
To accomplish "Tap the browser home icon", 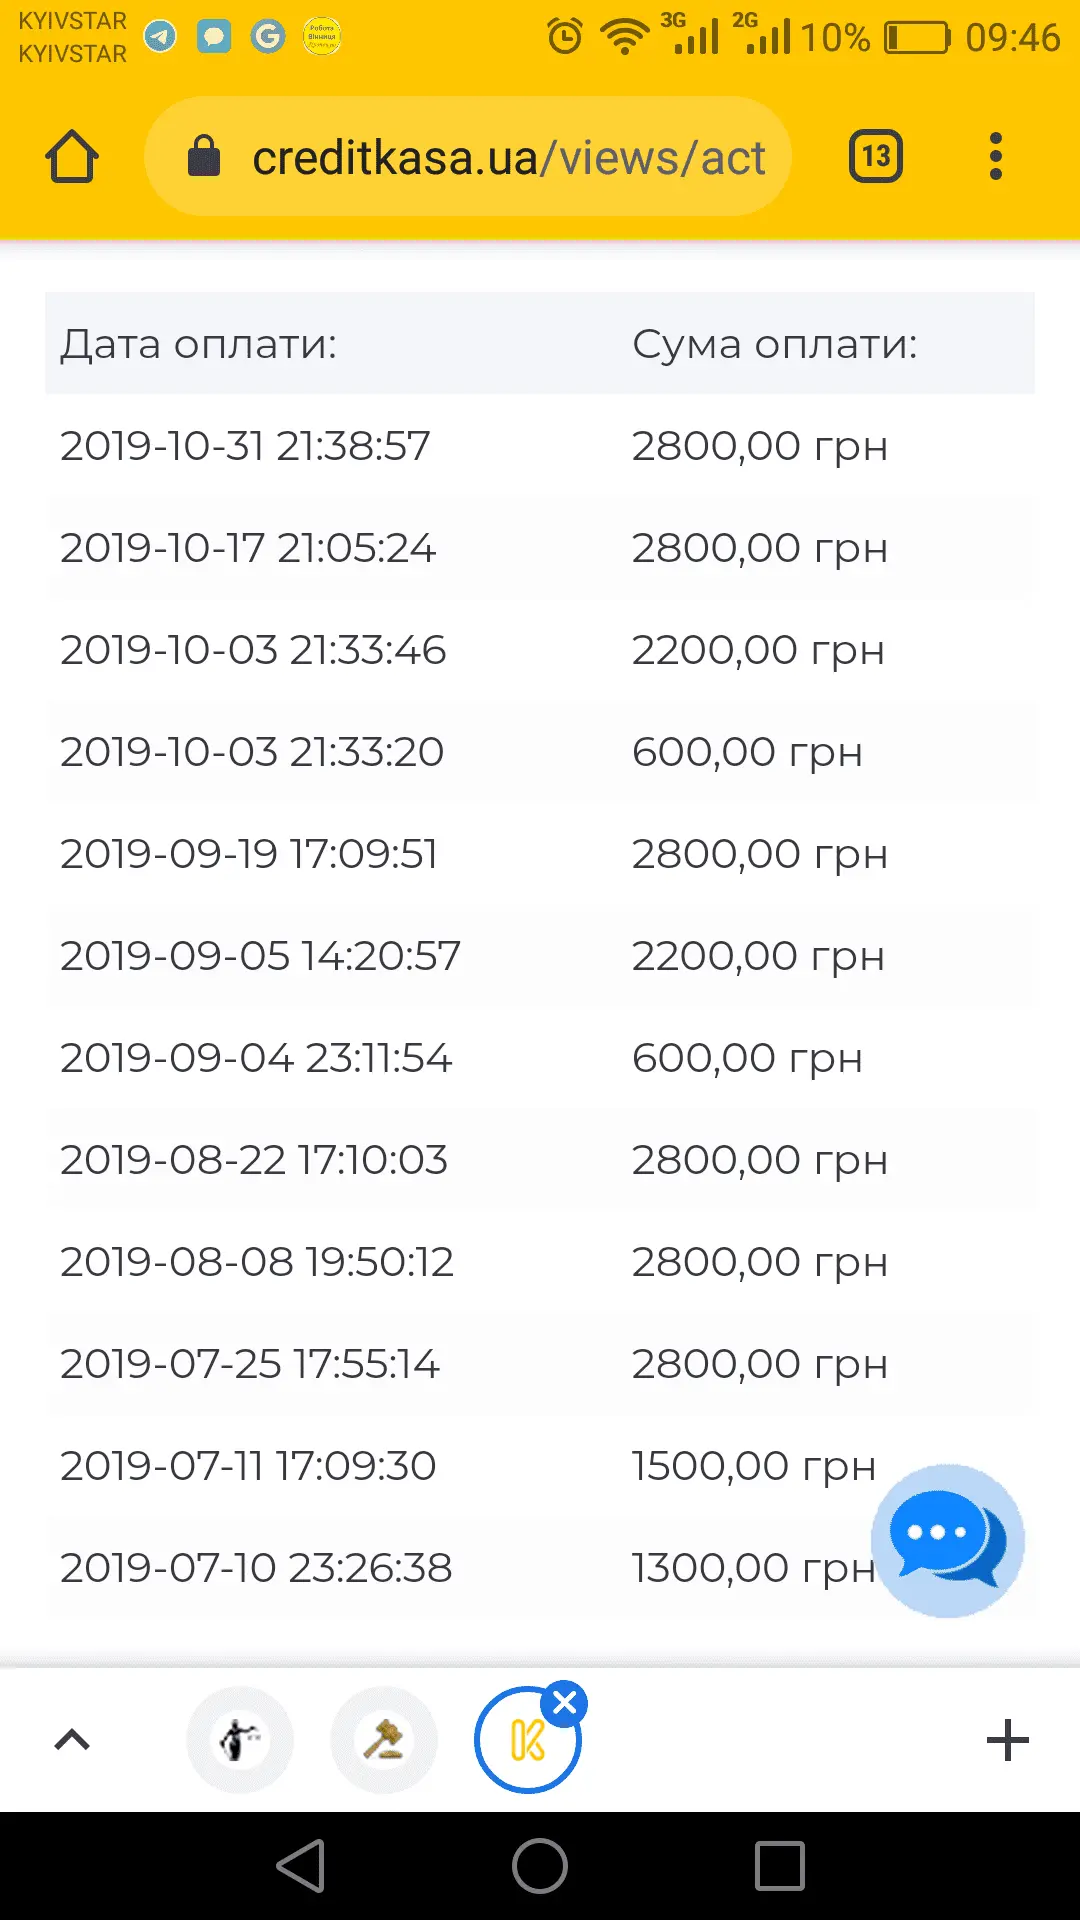I will [72, 157].
